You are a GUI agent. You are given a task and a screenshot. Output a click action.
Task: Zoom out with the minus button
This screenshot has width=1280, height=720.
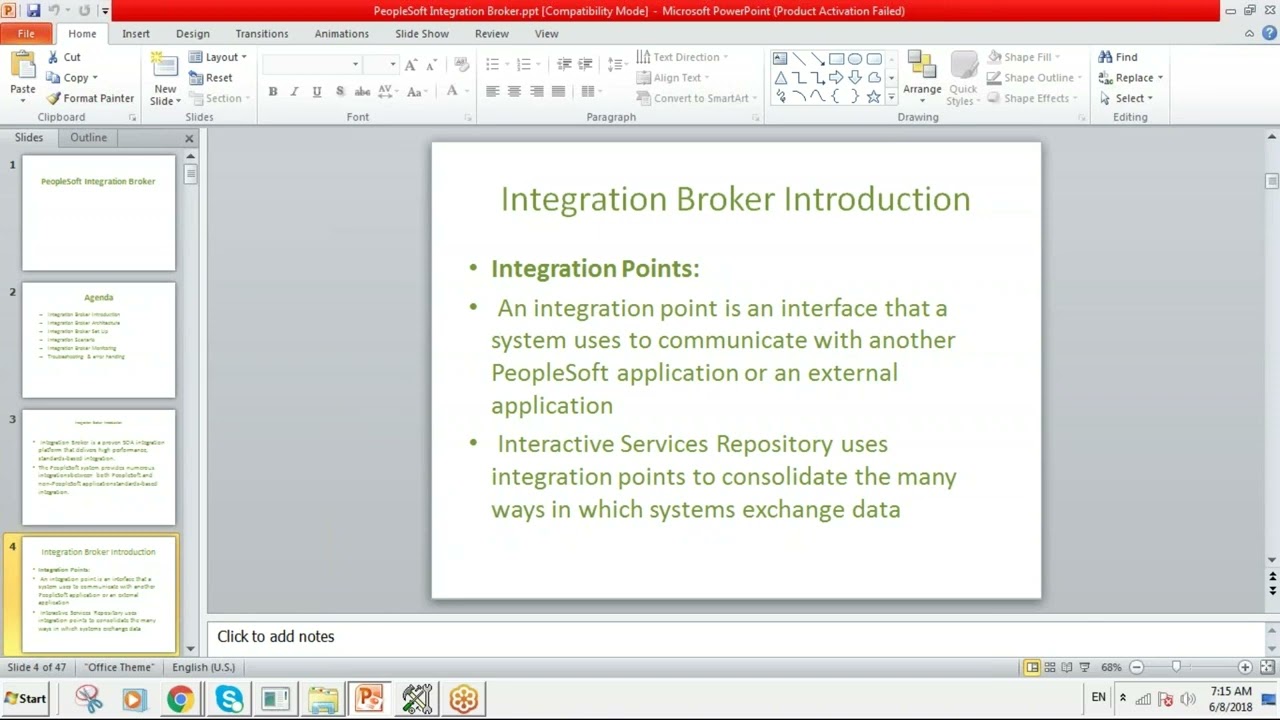point(1136,667)
